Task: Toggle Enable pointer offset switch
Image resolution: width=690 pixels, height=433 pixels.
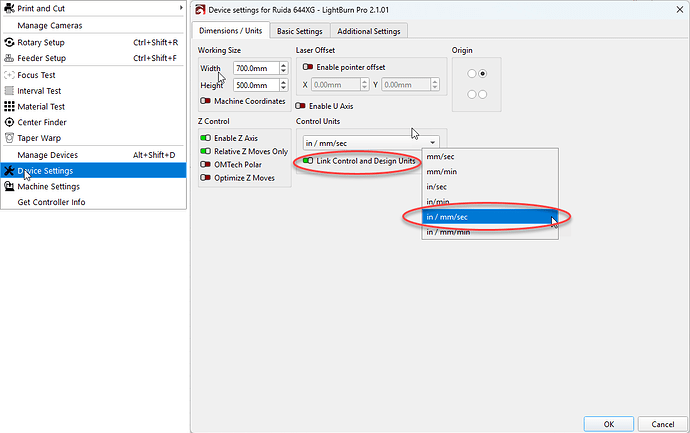Action: 308,67
